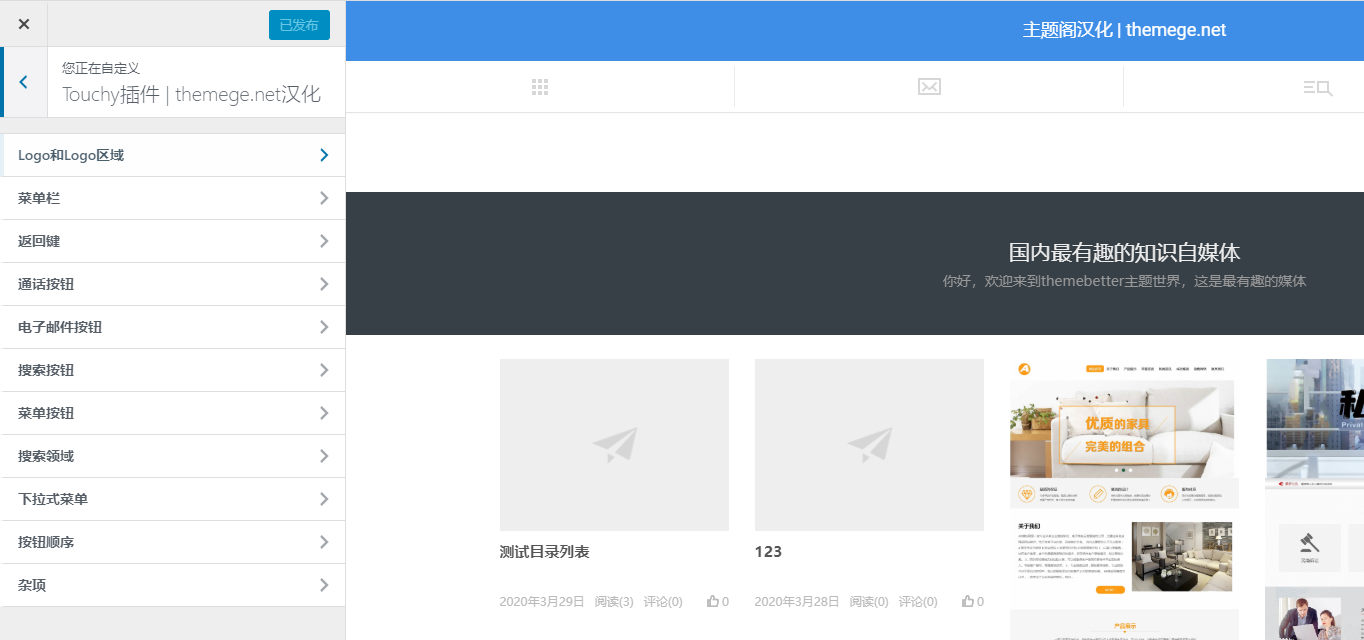Expand chevron next to 菜单按钮
The width and height of the screenshot is (1364, 640).
click(324, 413)
